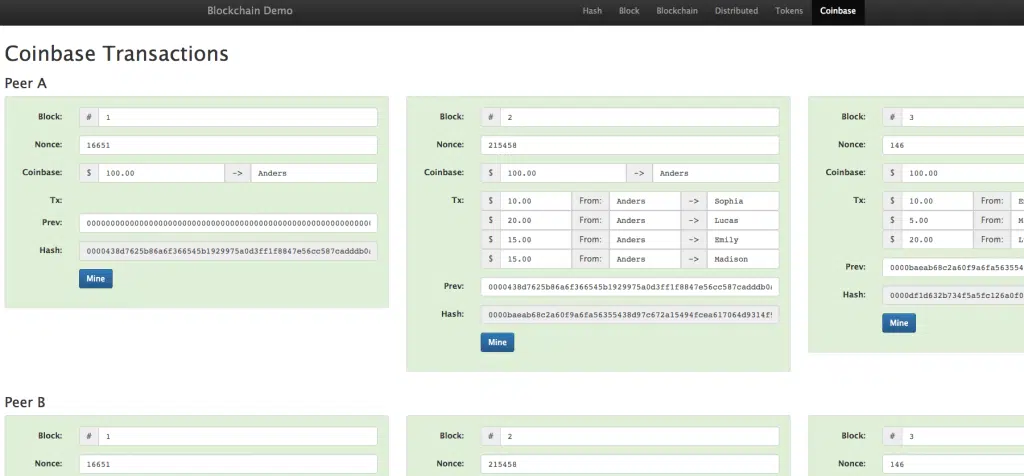The width and height of the screenshot is (1024, 476).
Task: Edit Peer A block 3 number field
Action: tap(963, 118)
